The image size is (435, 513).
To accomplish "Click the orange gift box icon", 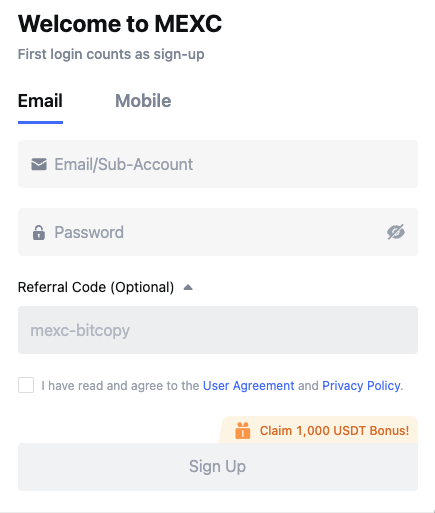I will click(x=243, y=430).
